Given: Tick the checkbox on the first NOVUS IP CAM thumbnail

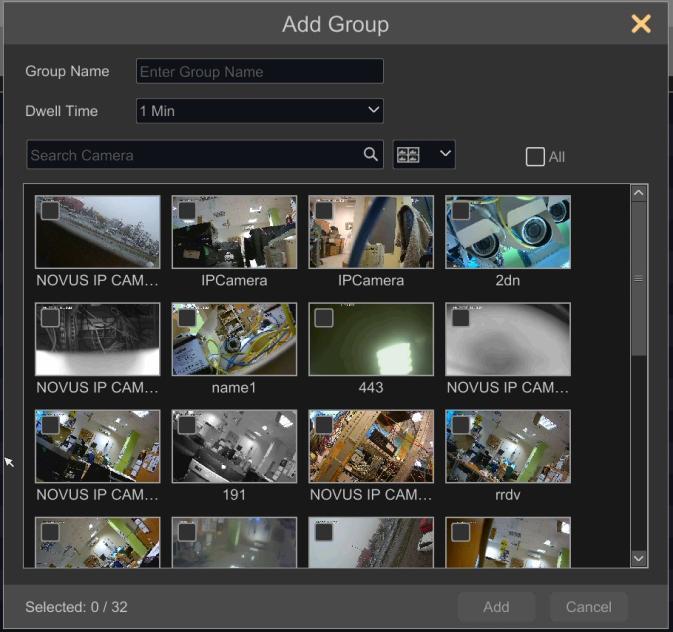Looking at the screenshot, I should click(x=50, y=211).
